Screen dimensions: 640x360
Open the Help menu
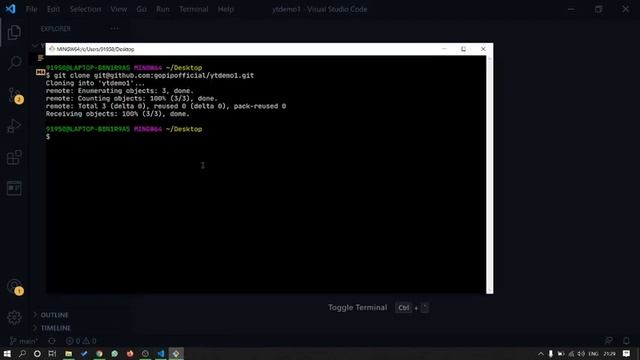pos(226,9)
